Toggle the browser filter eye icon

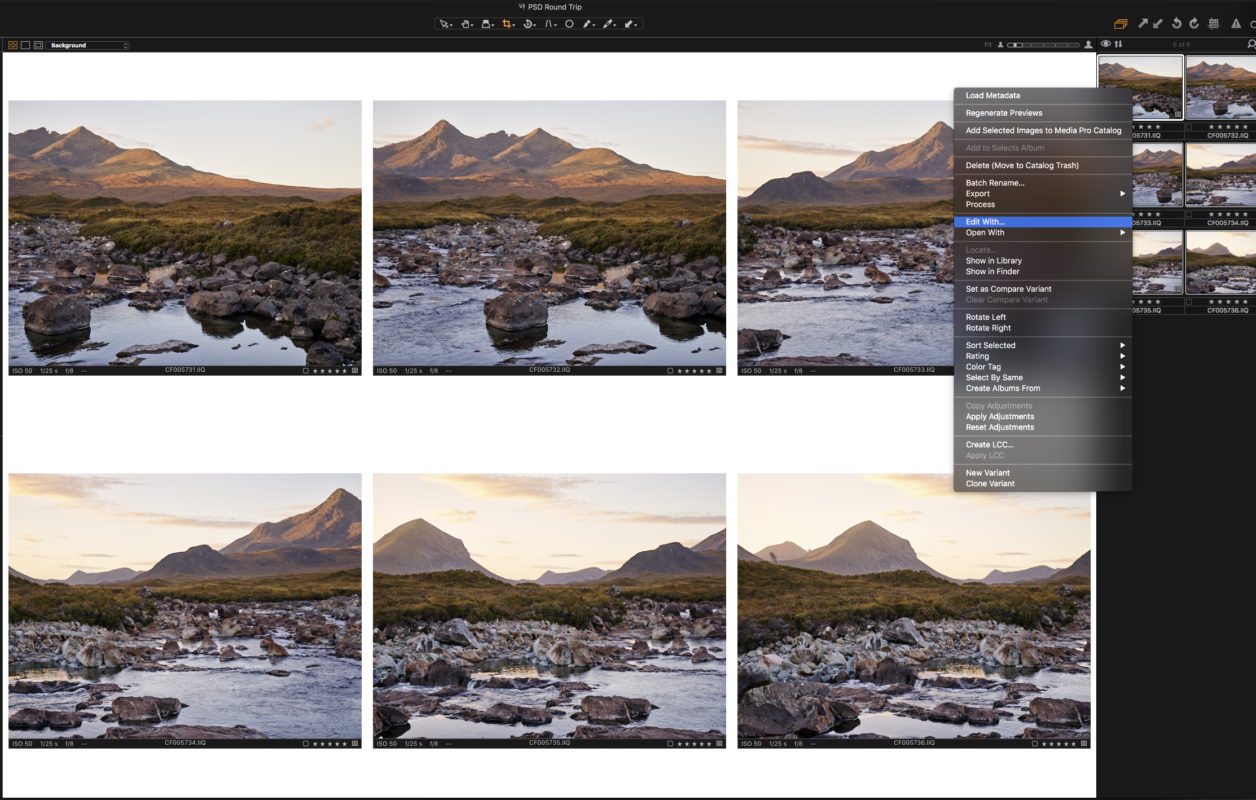(1106, 44)
